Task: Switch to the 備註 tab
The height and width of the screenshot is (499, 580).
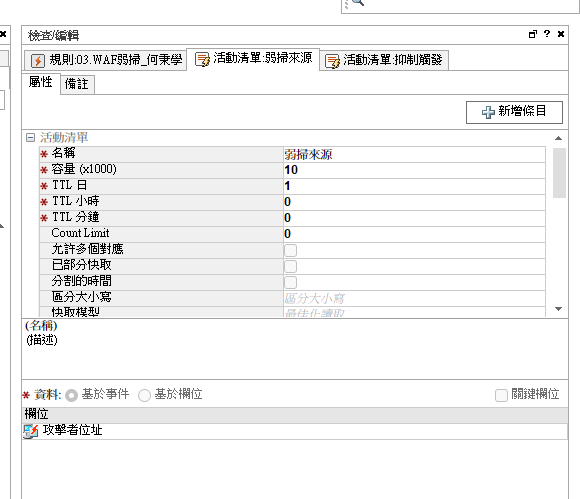Action: pos(77,84)
